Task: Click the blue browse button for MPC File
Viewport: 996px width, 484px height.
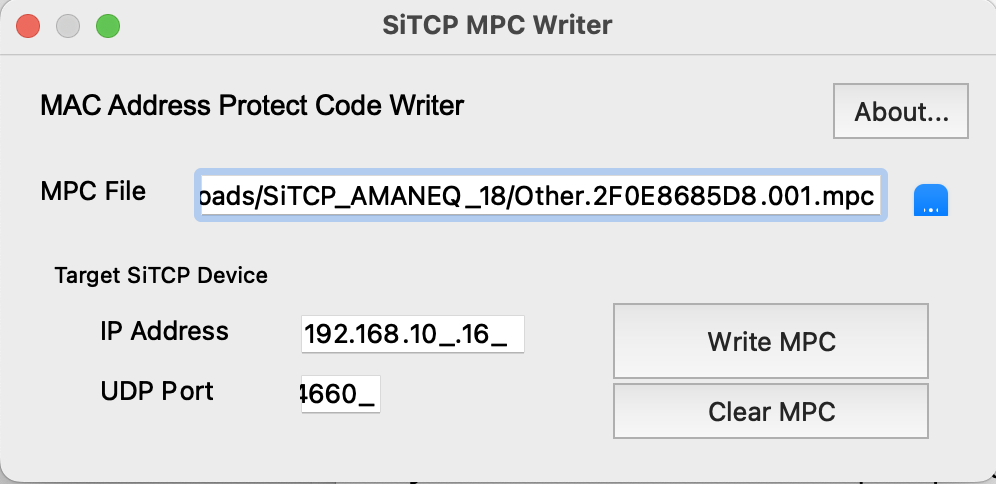Action: point(931,201)
